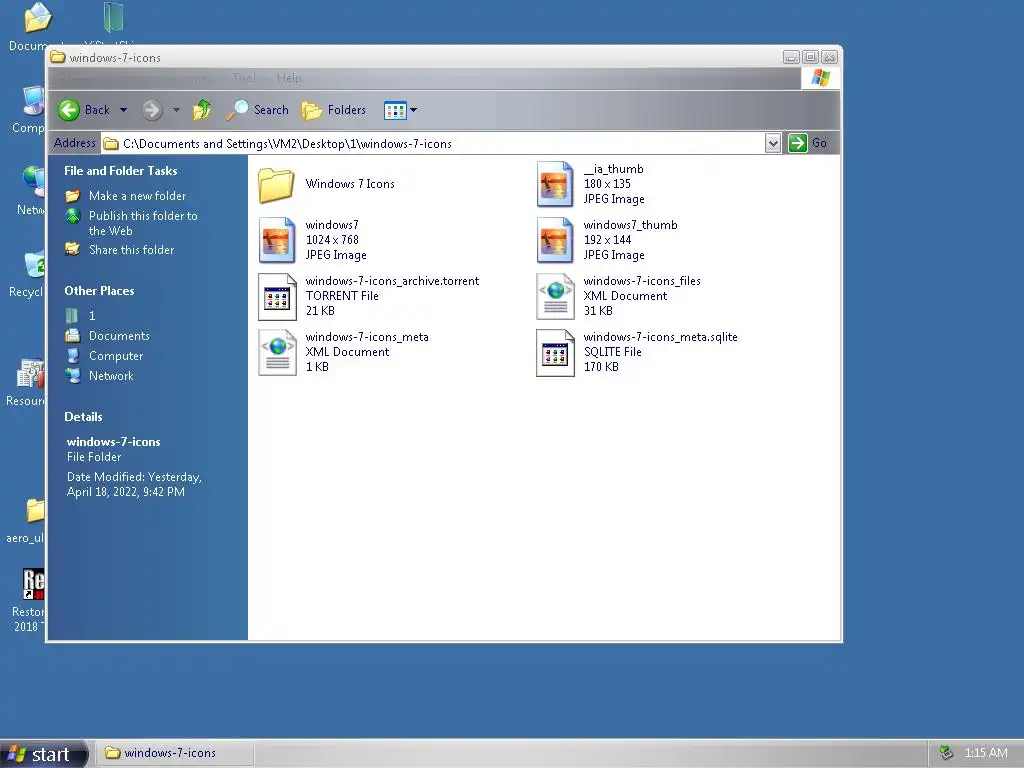Expand the Address bar path dropdown
Viewport: 1024px width, 768px height.
(773, 143)
